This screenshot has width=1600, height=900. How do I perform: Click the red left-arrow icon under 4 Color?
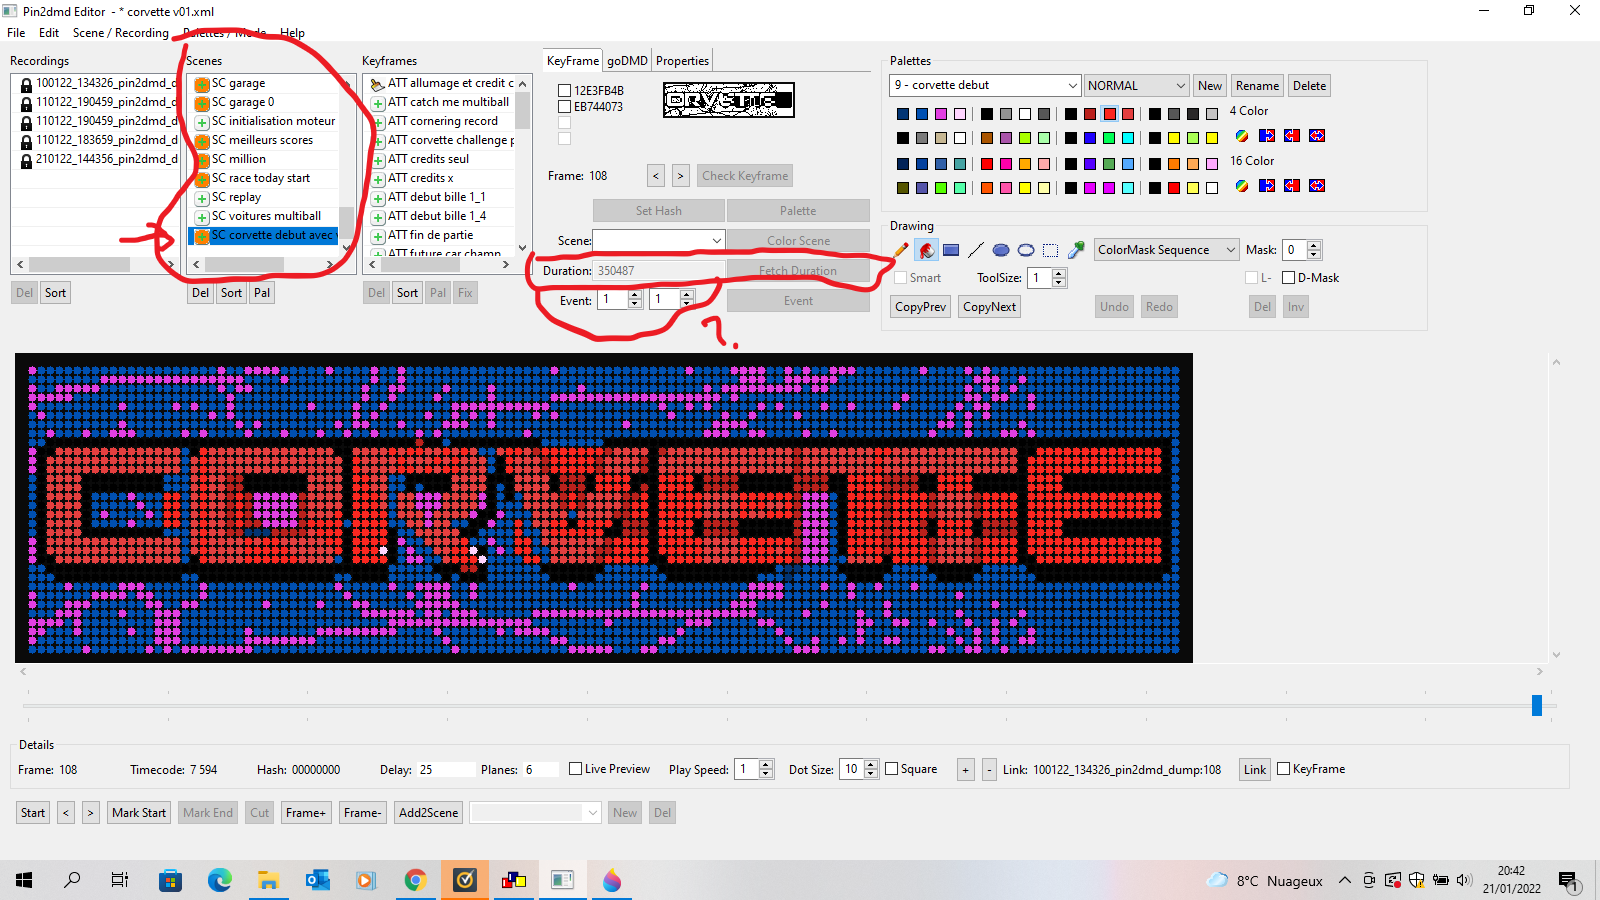click(x=1292, y=136)
